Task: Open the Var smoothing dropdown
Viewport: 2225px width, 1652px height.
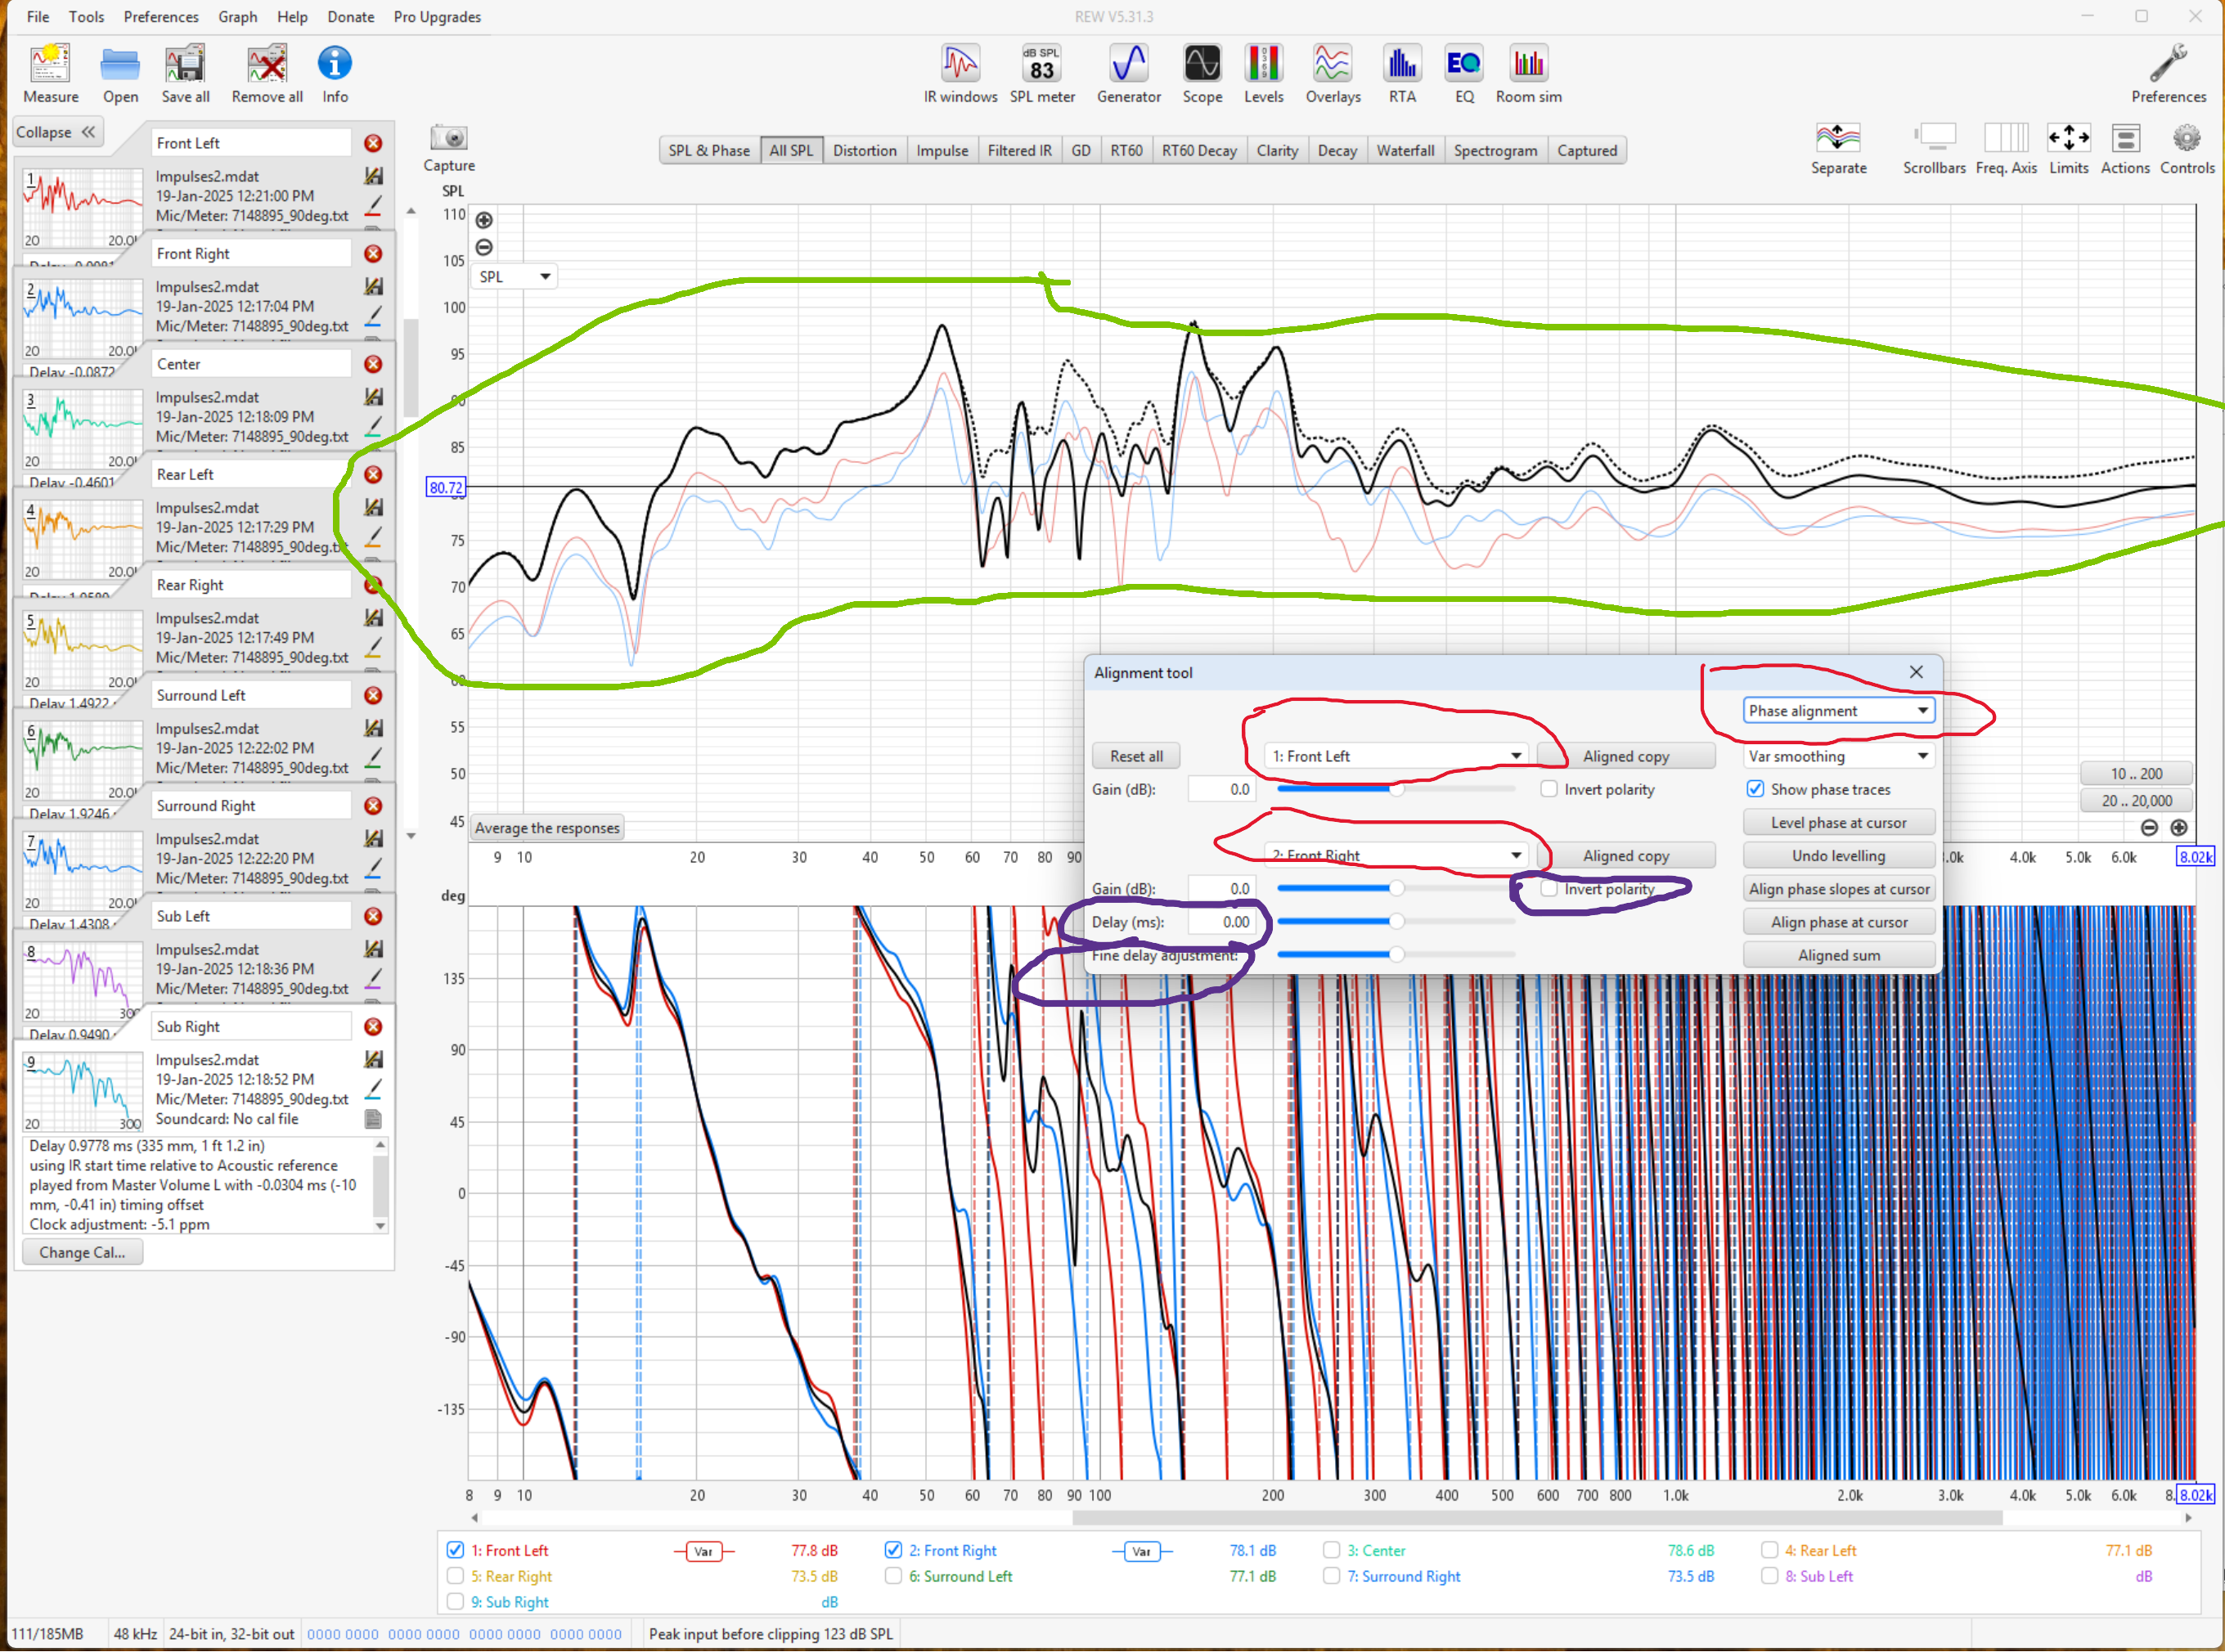Action: coord(1837,756)
